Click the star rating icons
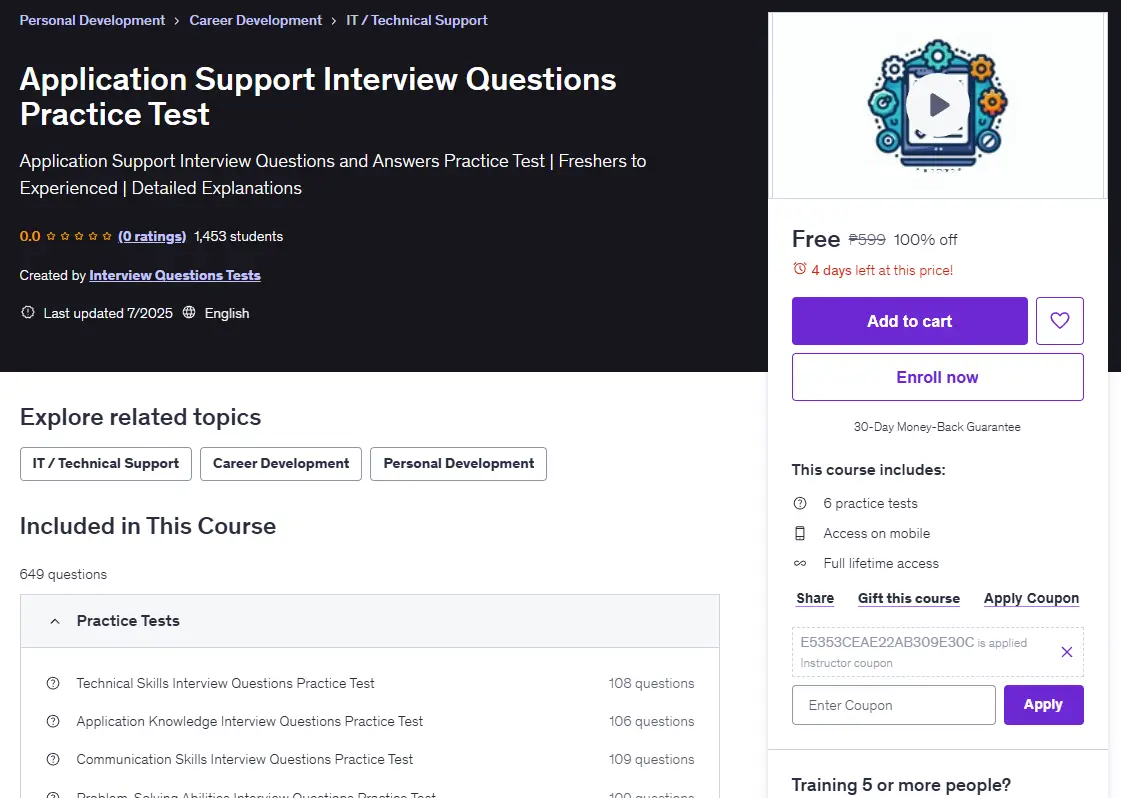The height and width of the screenshot is (798, 1121). point(79,236)
